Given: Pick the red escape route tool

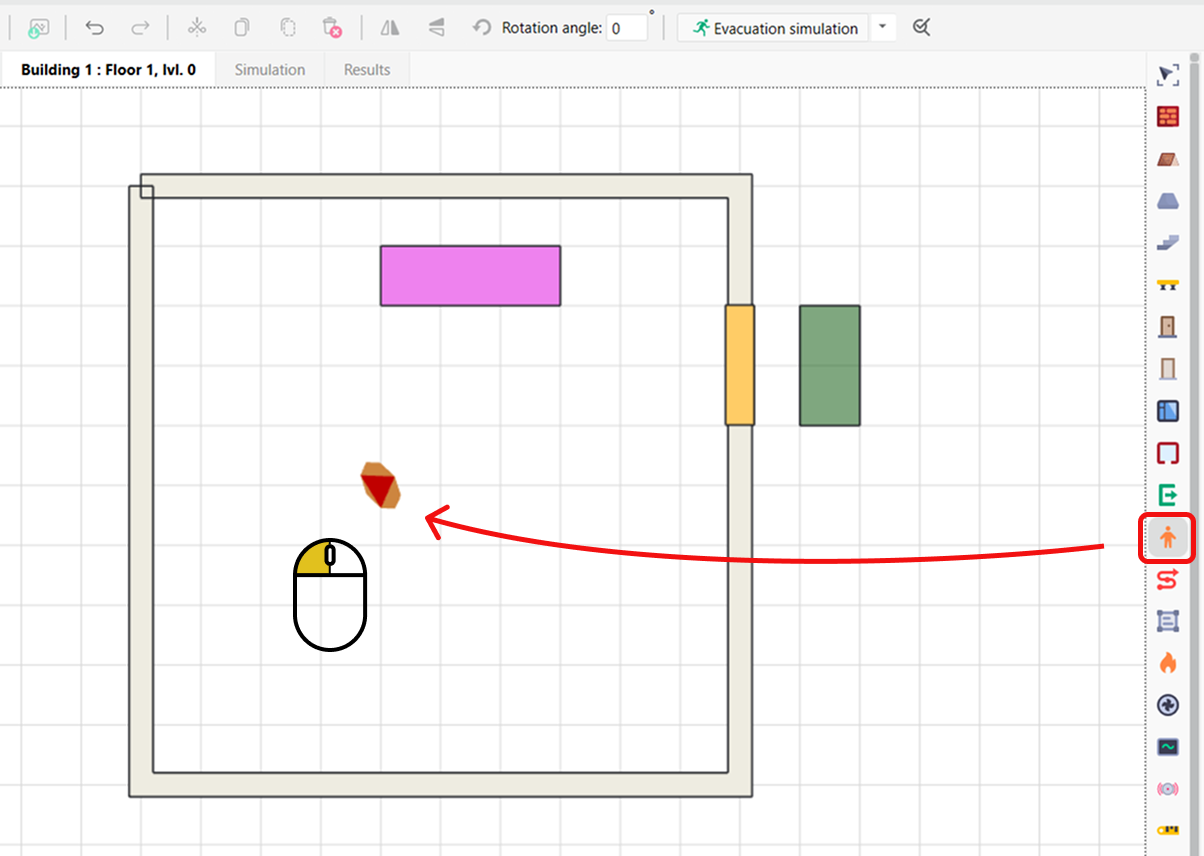Looking at the screenshot, I should 1168,579.
